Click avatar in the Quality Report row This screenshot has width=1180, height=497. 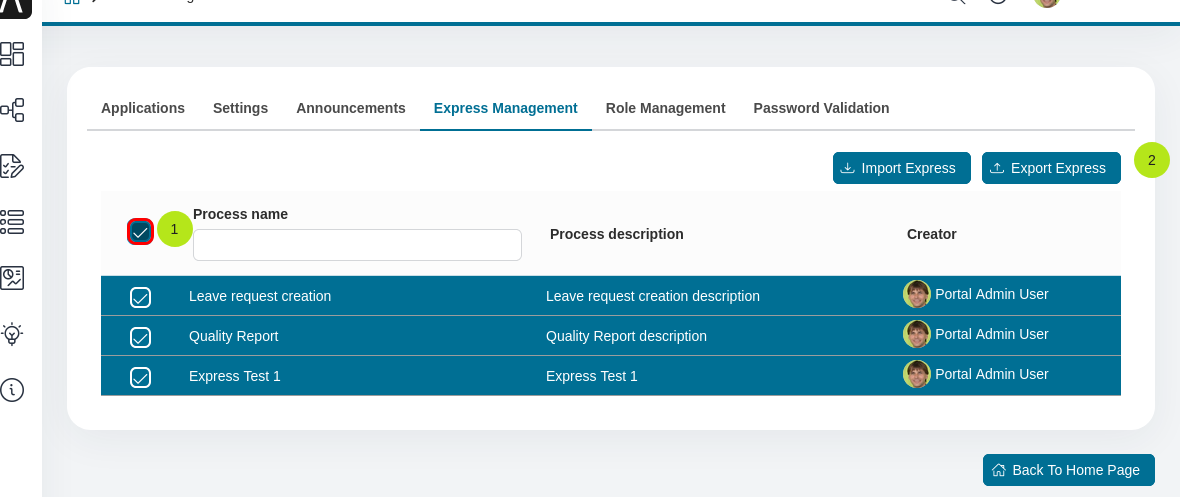[x=917, y=334]
